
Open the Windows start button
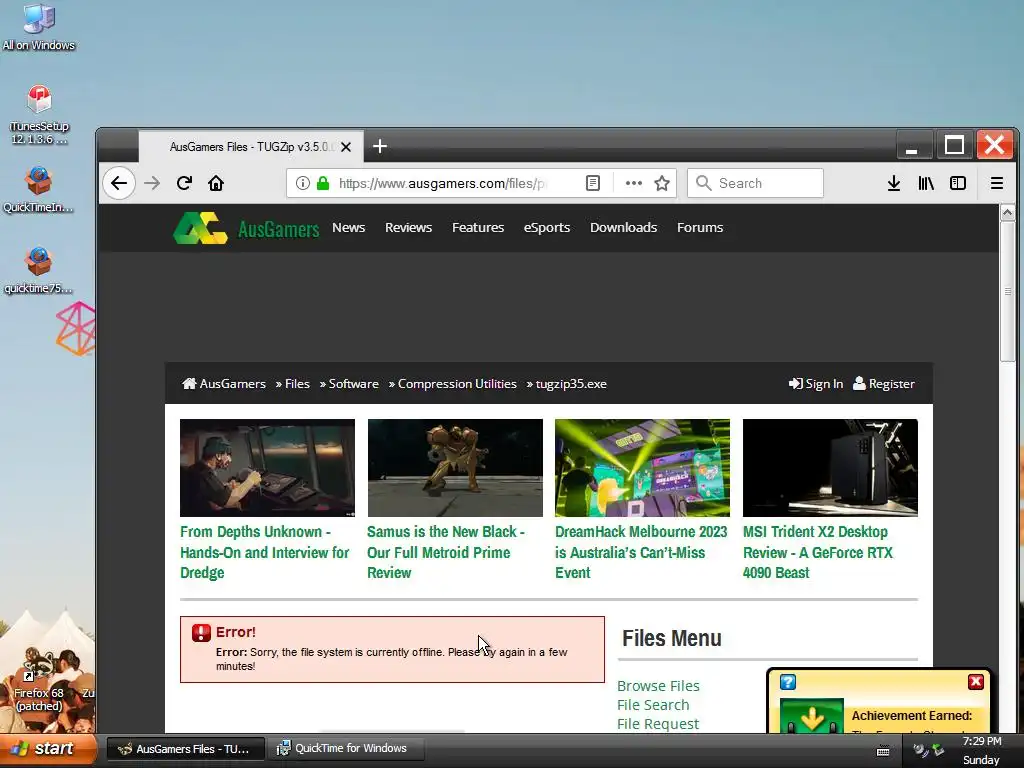[x=48, y=748]
